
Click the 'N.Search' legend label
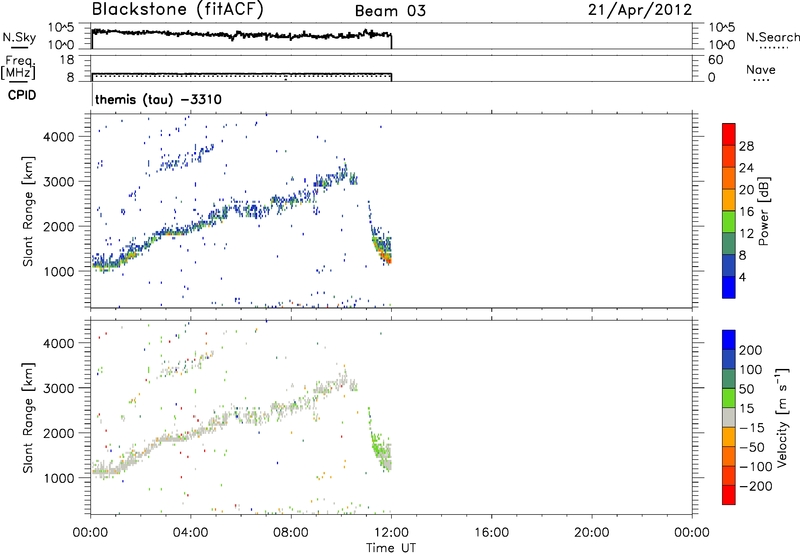click(x=772, y=37)
